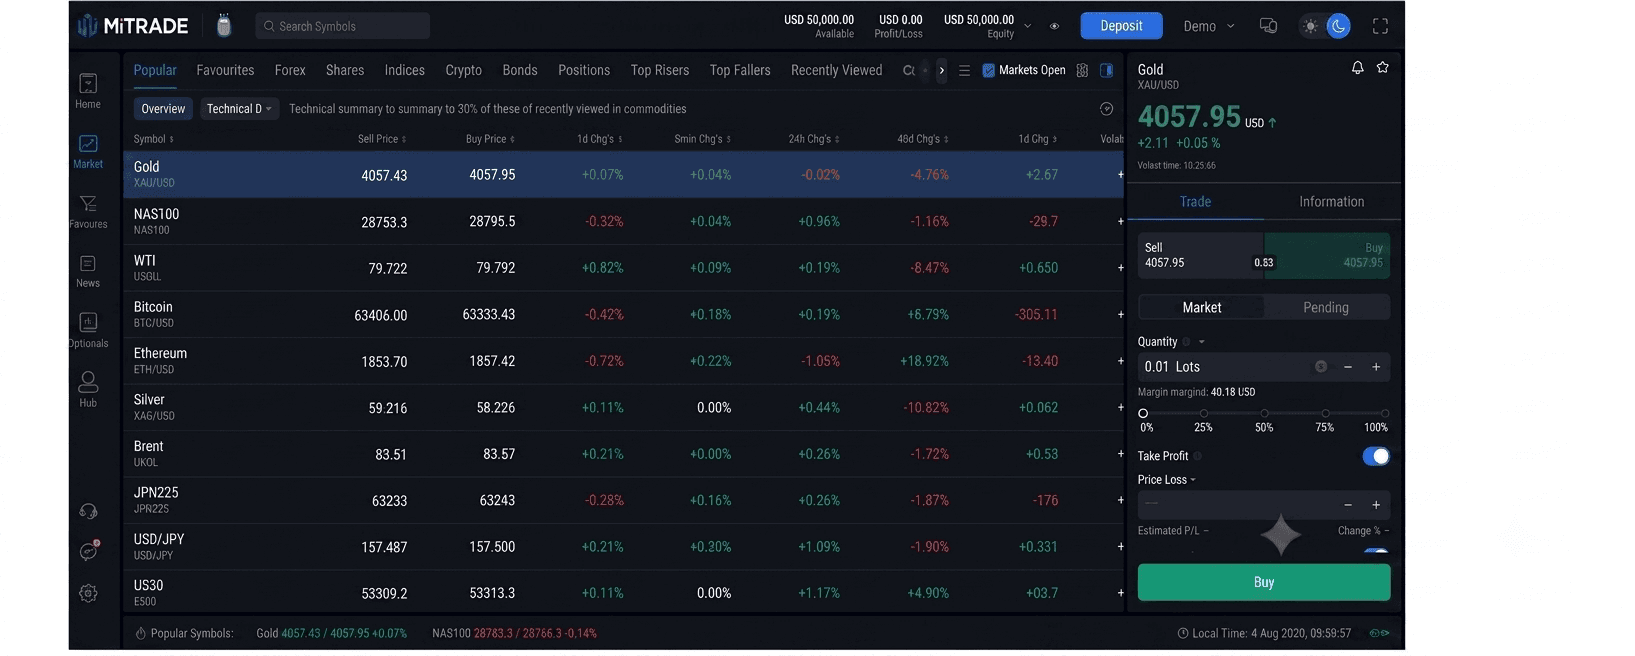Switch off the Take Profit toggle

1376,456
